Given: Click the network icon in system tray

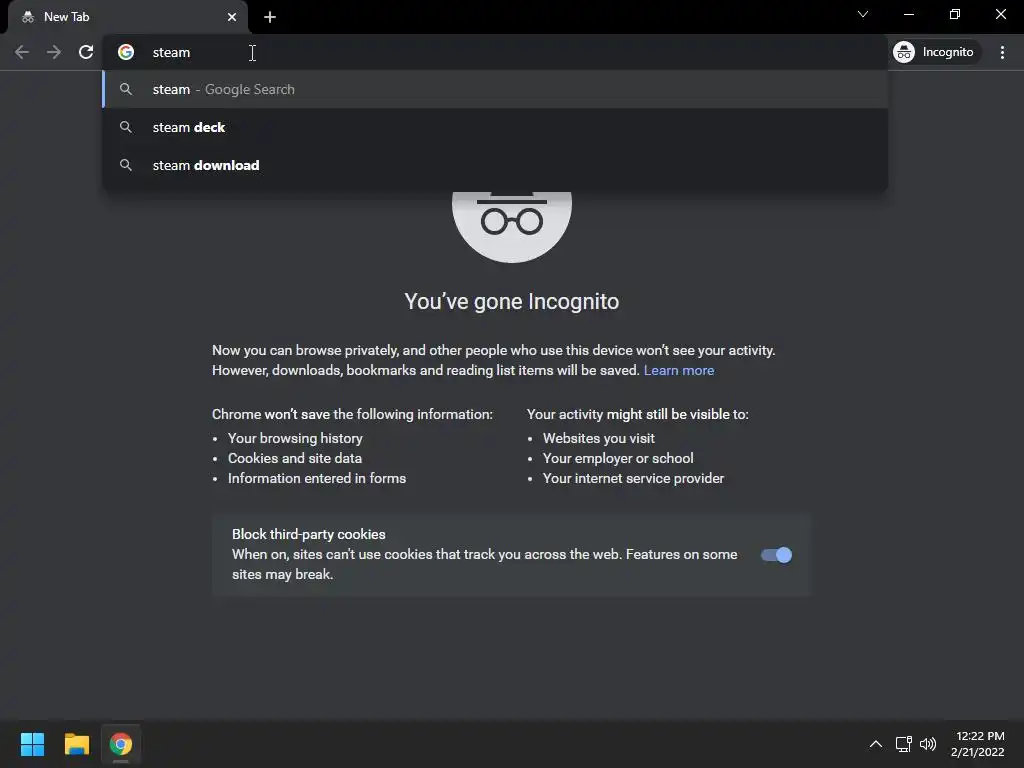Looking at the screenshot, I should (903, 744).
